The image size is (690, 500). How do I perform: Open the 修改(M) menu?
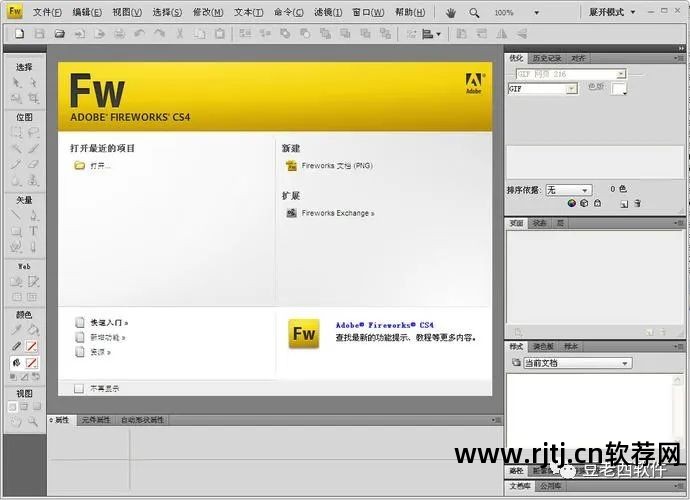tap(208, 12)
